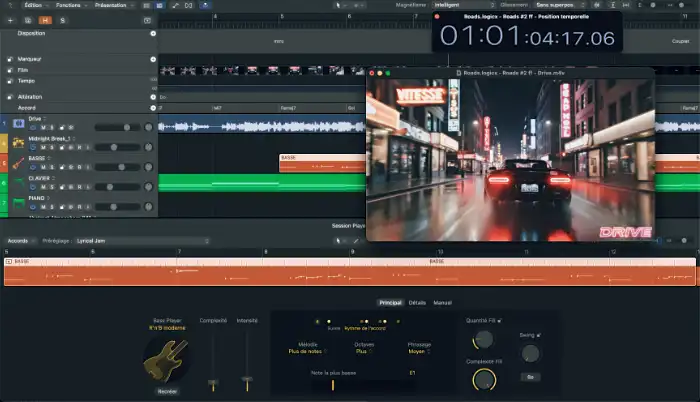Click the automation curve icon
Image resolution: width=700 pixels, height=402 pixels.
(x=175, y=5)
